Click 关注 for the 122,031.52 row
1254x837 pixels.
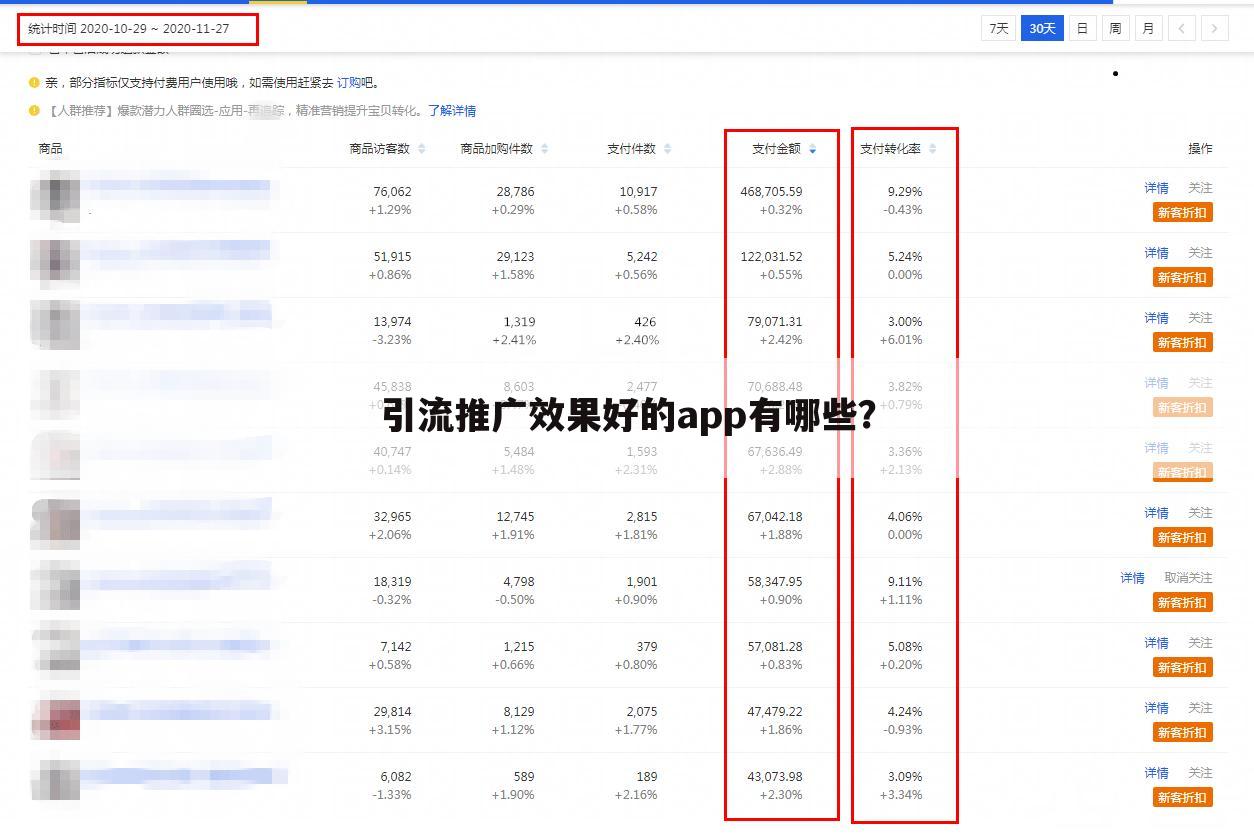pyautogui.click(x=1200, y=253)
